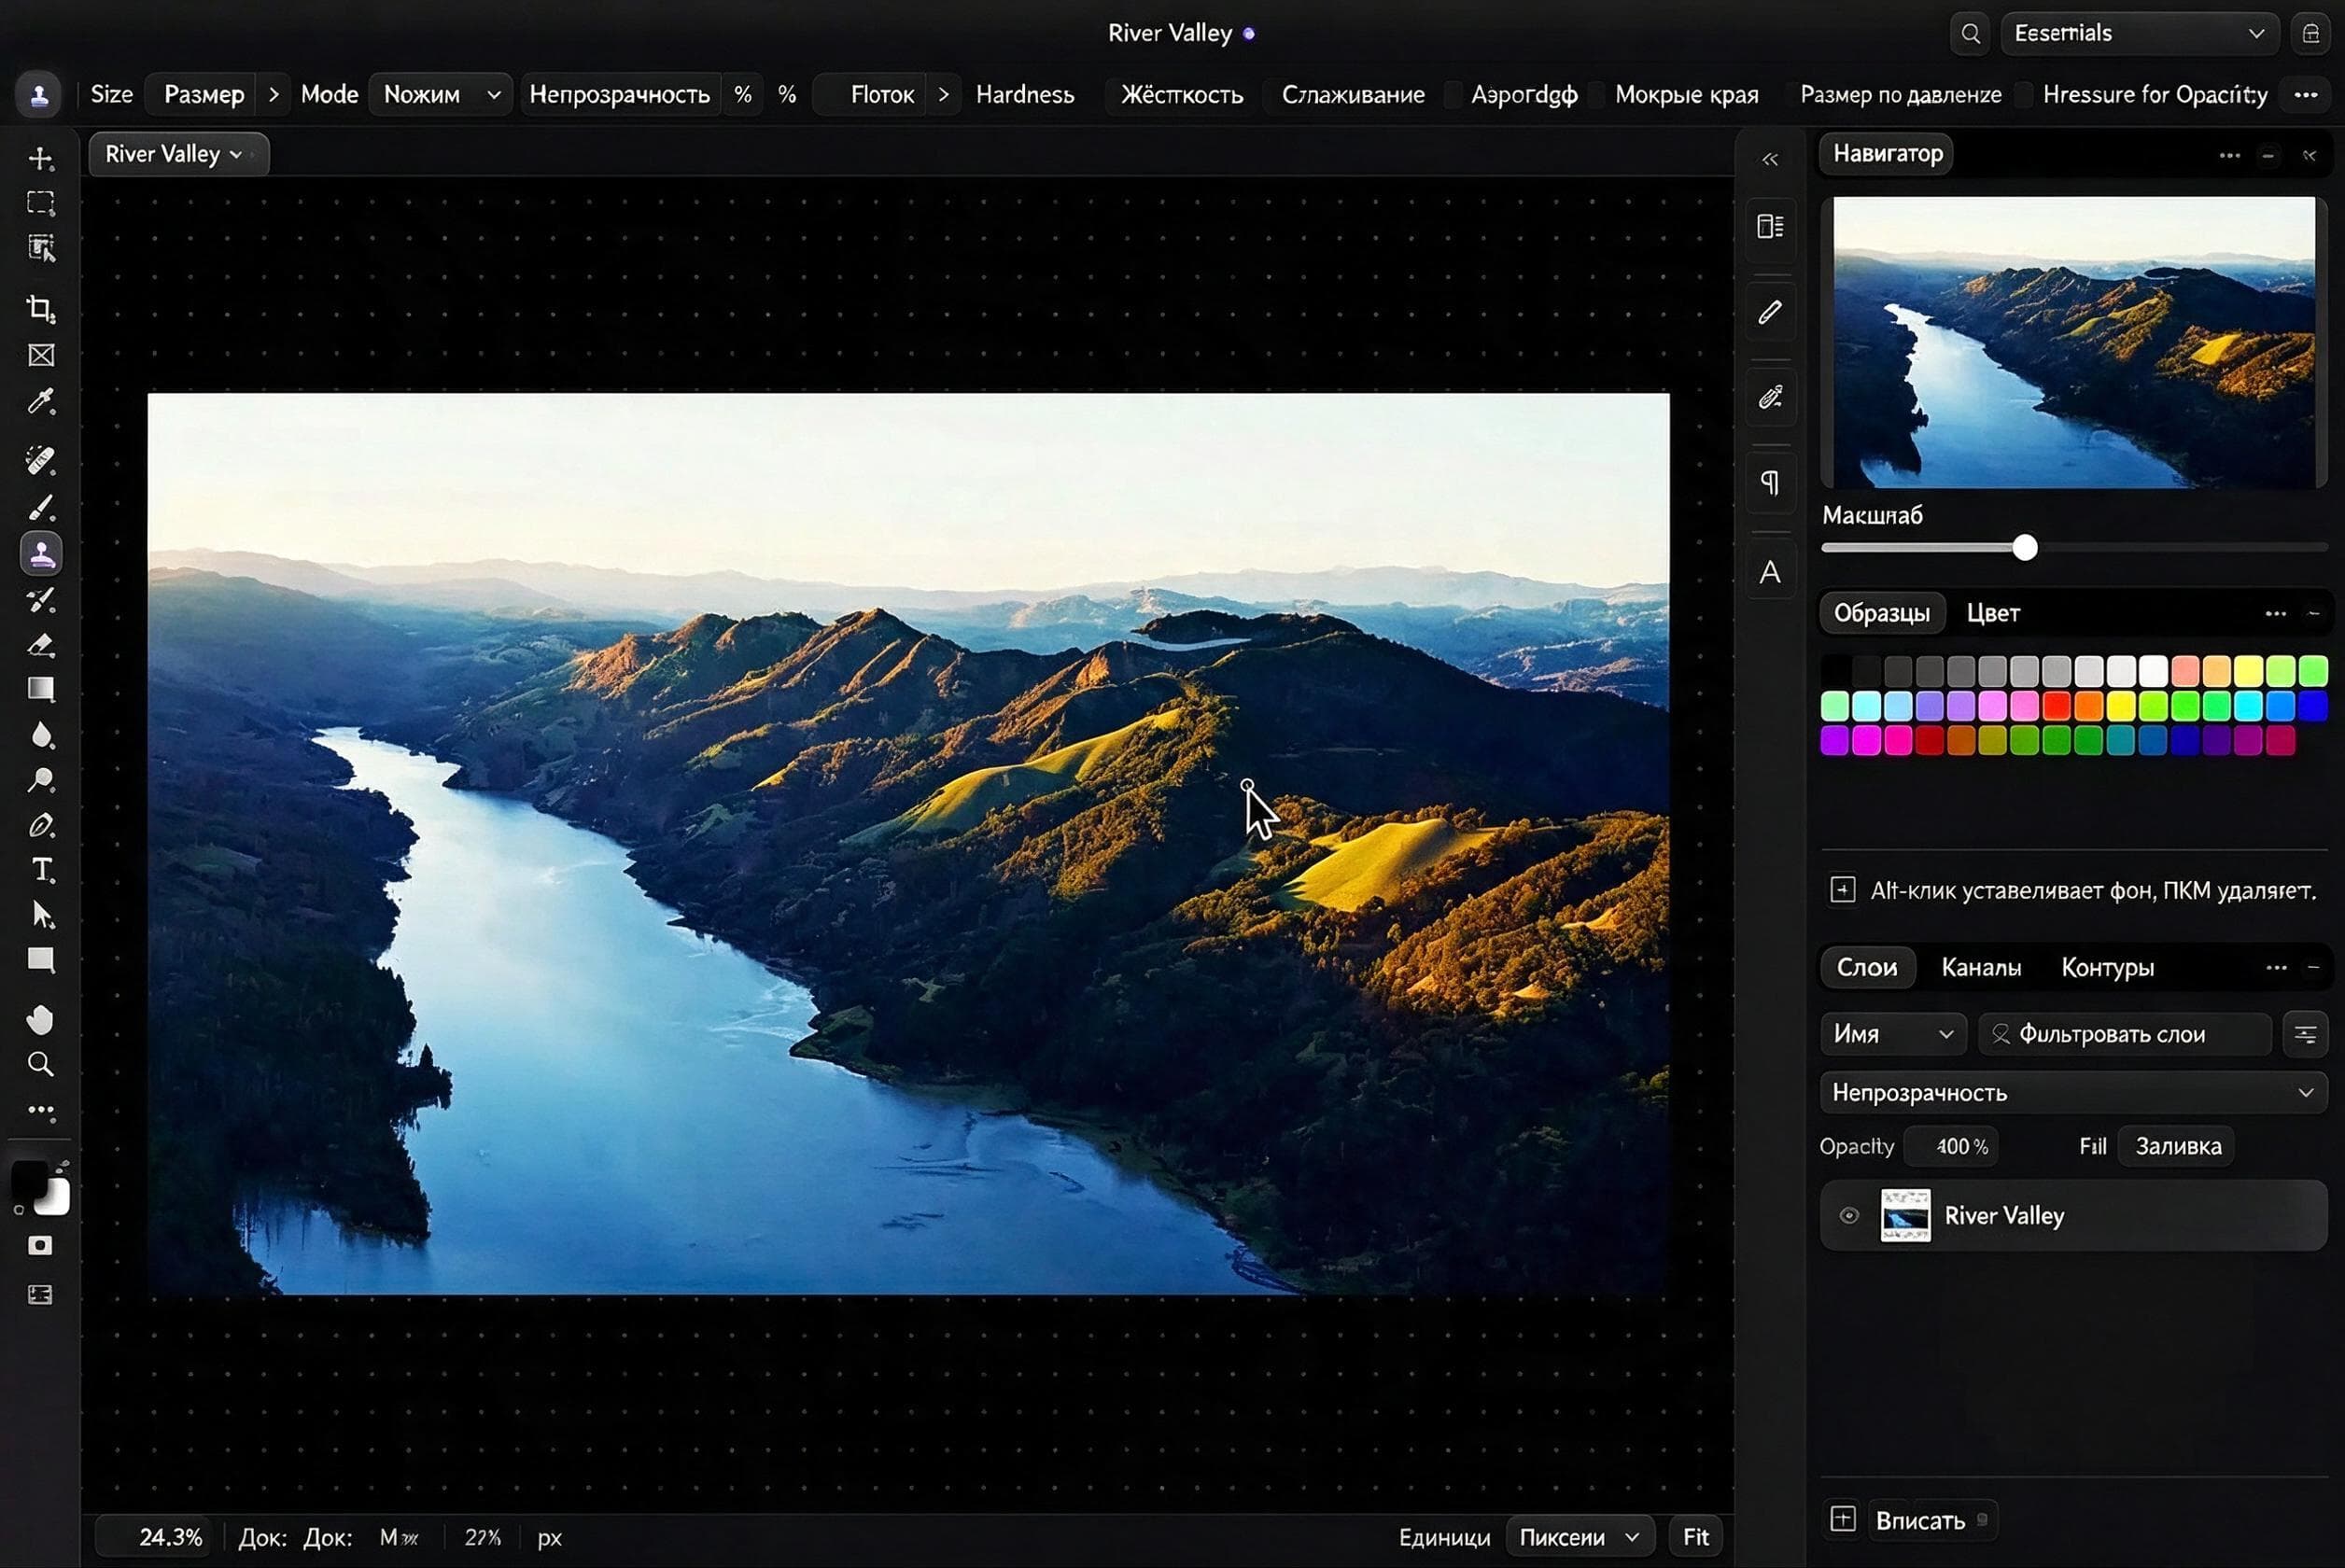Select the Clone Stamp tool

pyautogui.click(x=41, y=554)
